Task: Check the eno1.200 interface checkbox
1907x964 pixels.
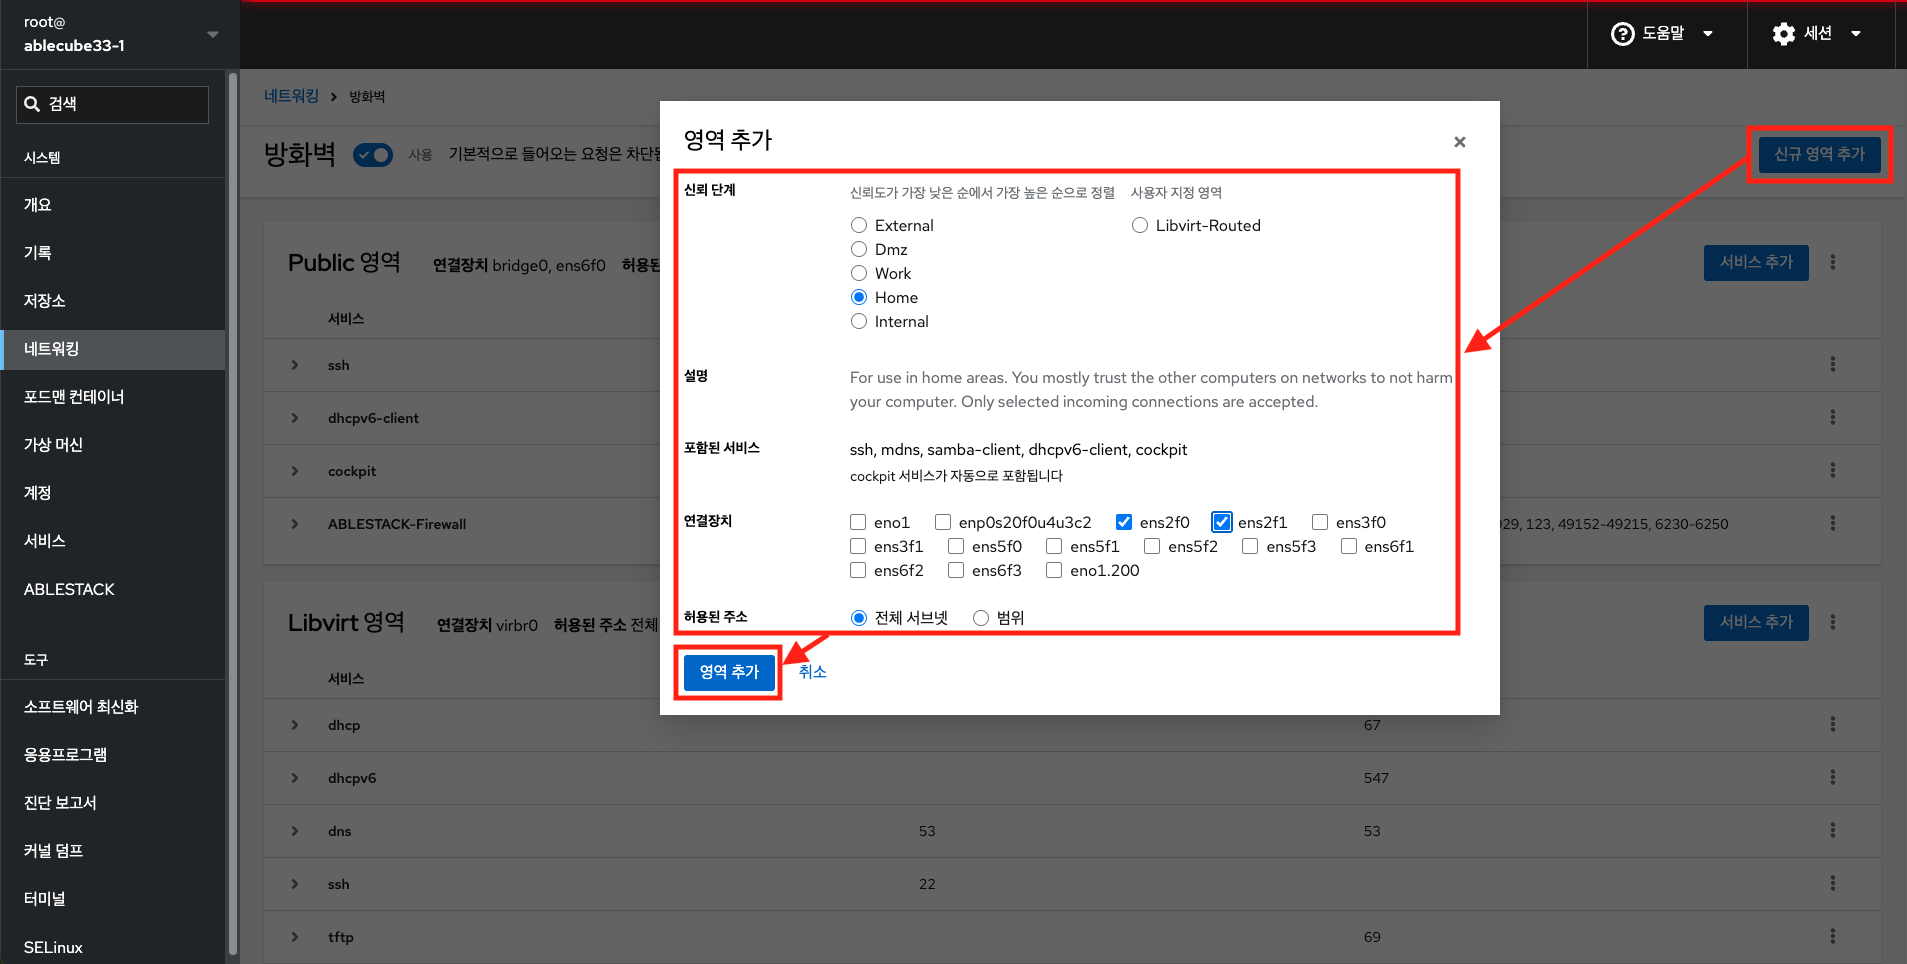Action: point(1054,570)
